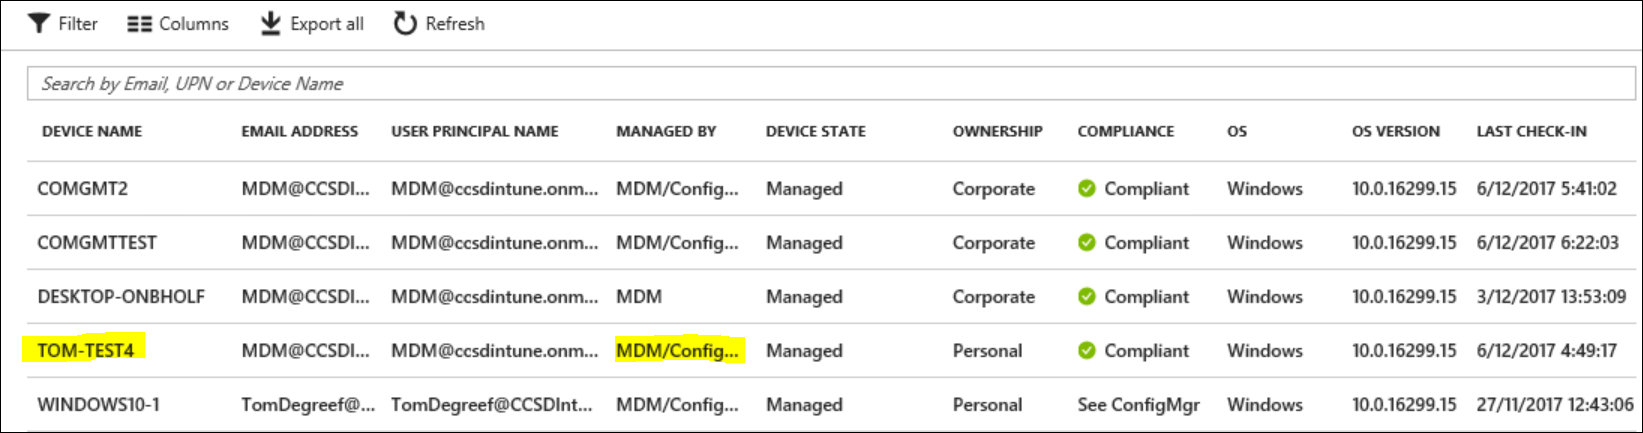
Task: Open the TOM-TEST4 device row
Action: [x=85, y=351]
